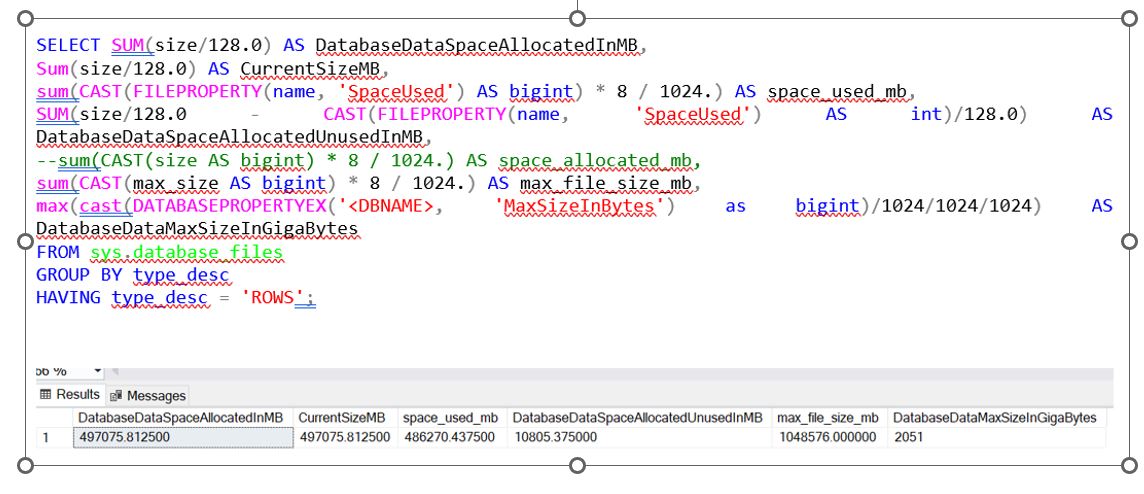Viewport: 1144px width, 494px height.
Task: Select the cell showing 1048576.000000
Action: click(827, 437)
